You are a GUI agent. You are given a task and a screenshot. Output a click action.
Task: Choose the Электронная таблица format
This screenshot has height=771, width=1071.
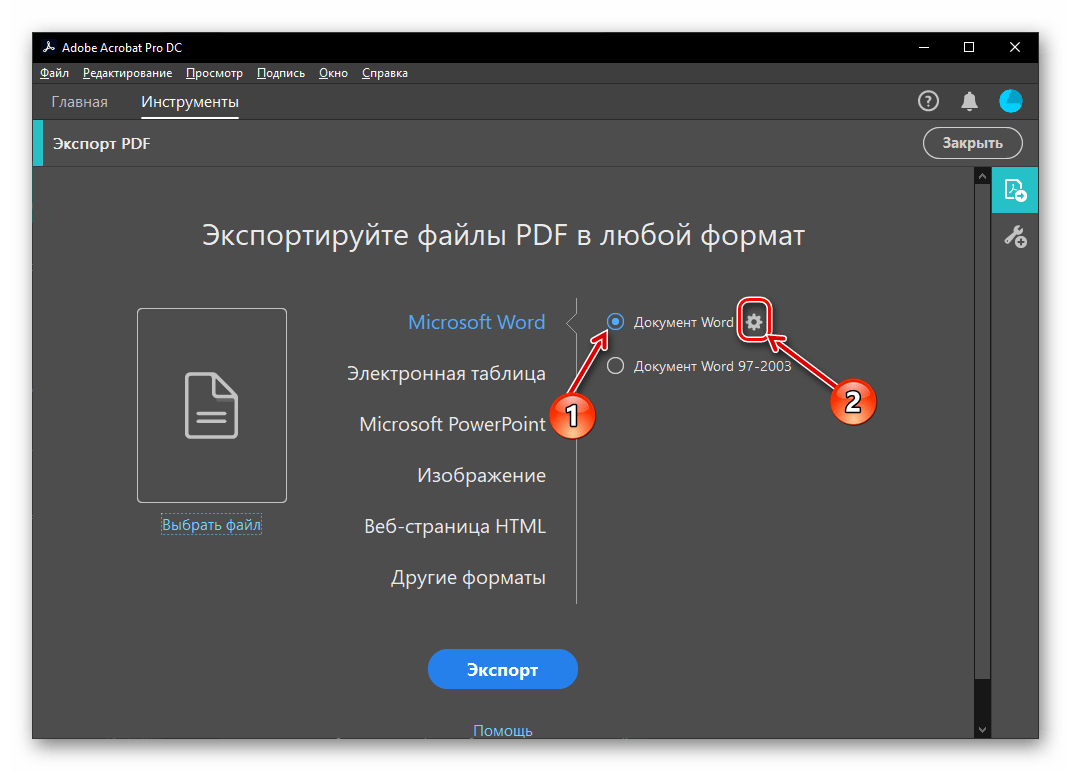tap(446, 374)
